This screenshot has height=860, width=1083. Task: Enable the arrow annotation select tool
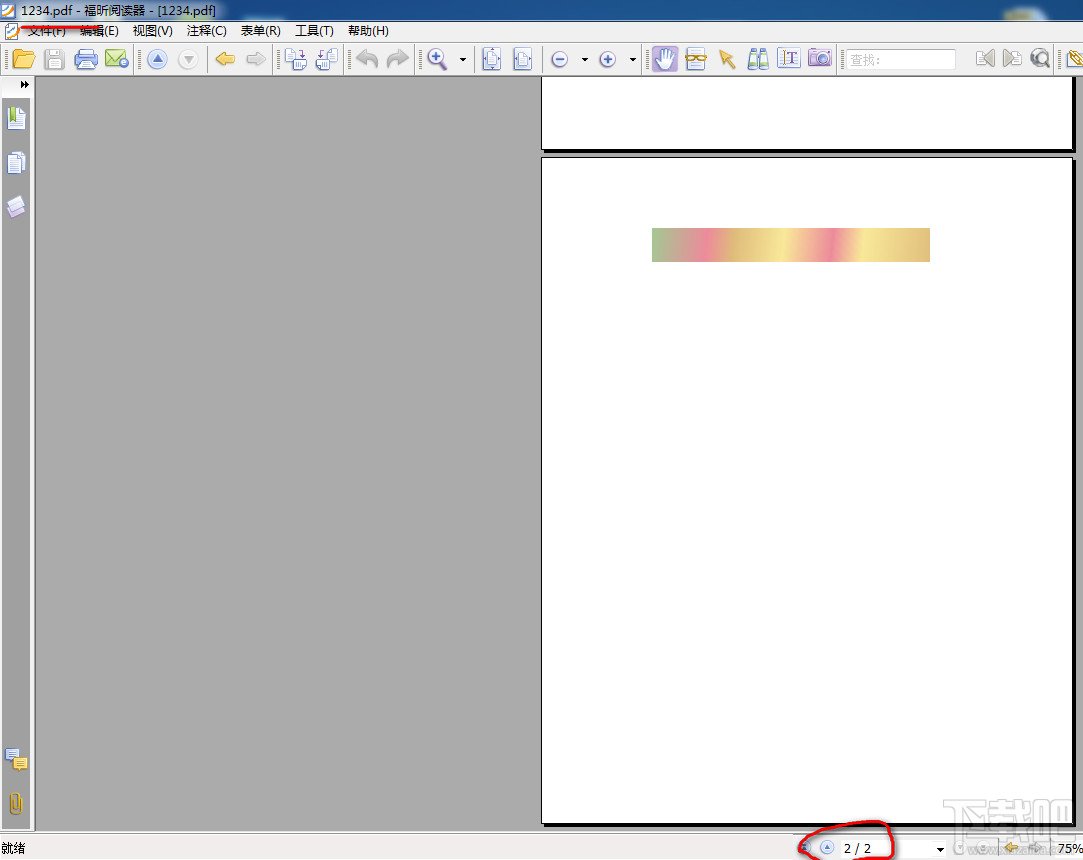coord(727,59)
